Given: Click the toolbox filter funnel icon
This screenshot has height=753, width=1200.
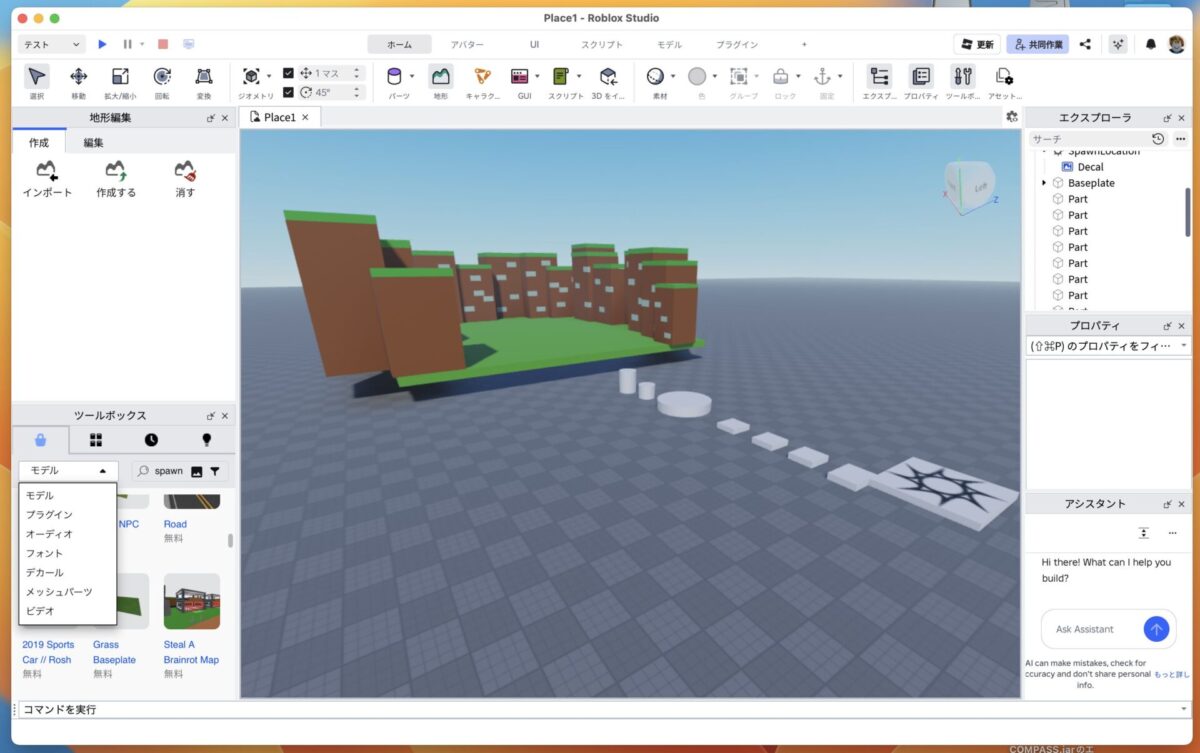Looking at the screenshot, I should (x=215, y=471).
